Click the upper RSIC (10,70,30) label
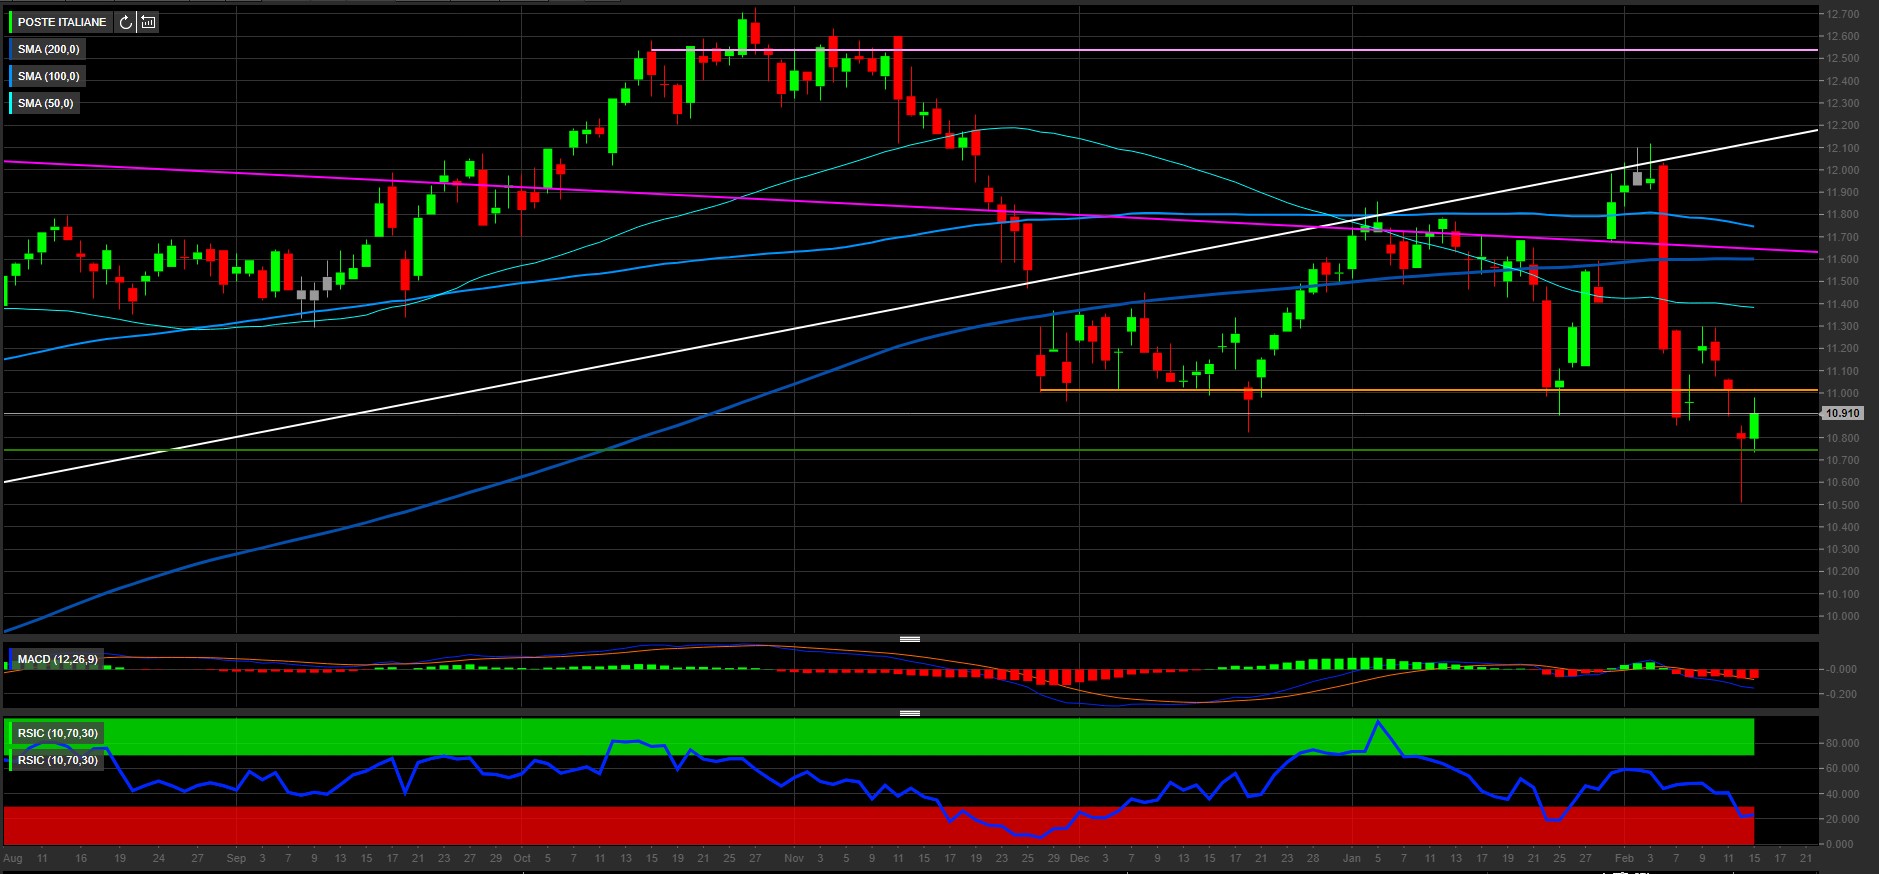The image size is (1879, 874). point(58,733)
